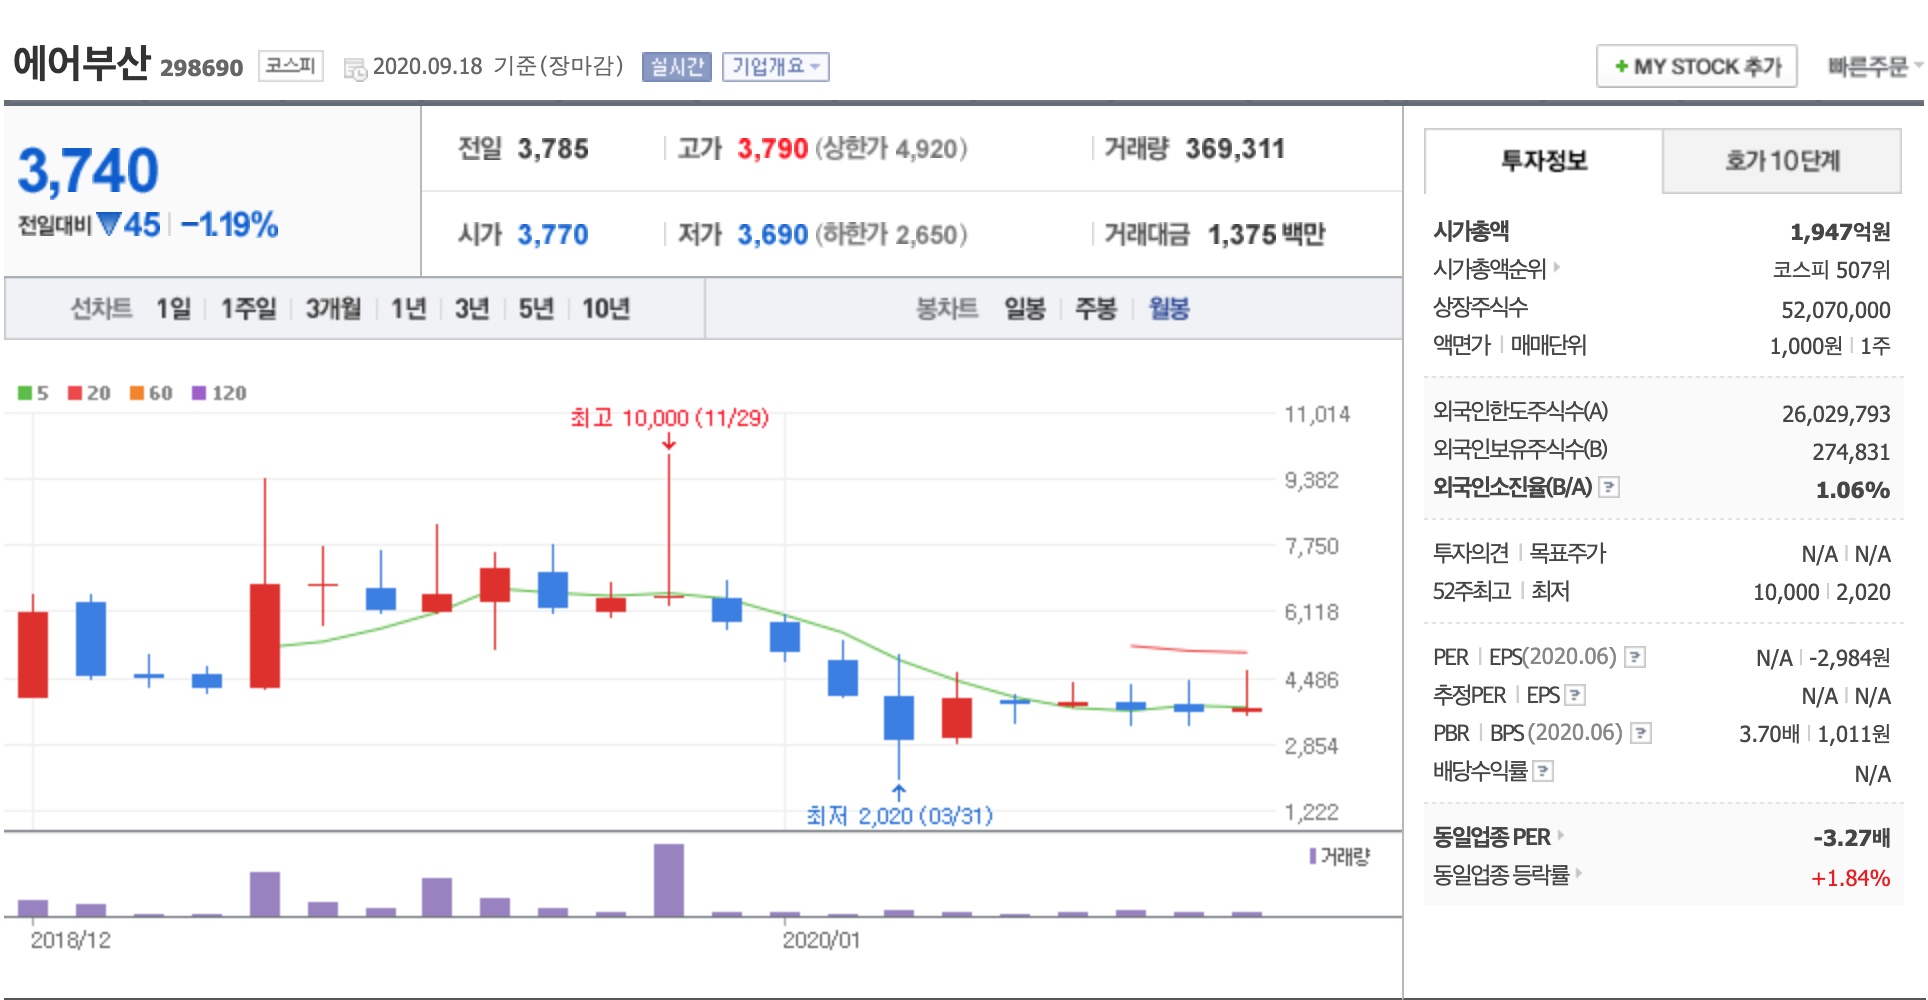The width and height of the screenshot is (1928, 1000).
Task: Select the 5년 line chart period
Action: pos(536,309)
